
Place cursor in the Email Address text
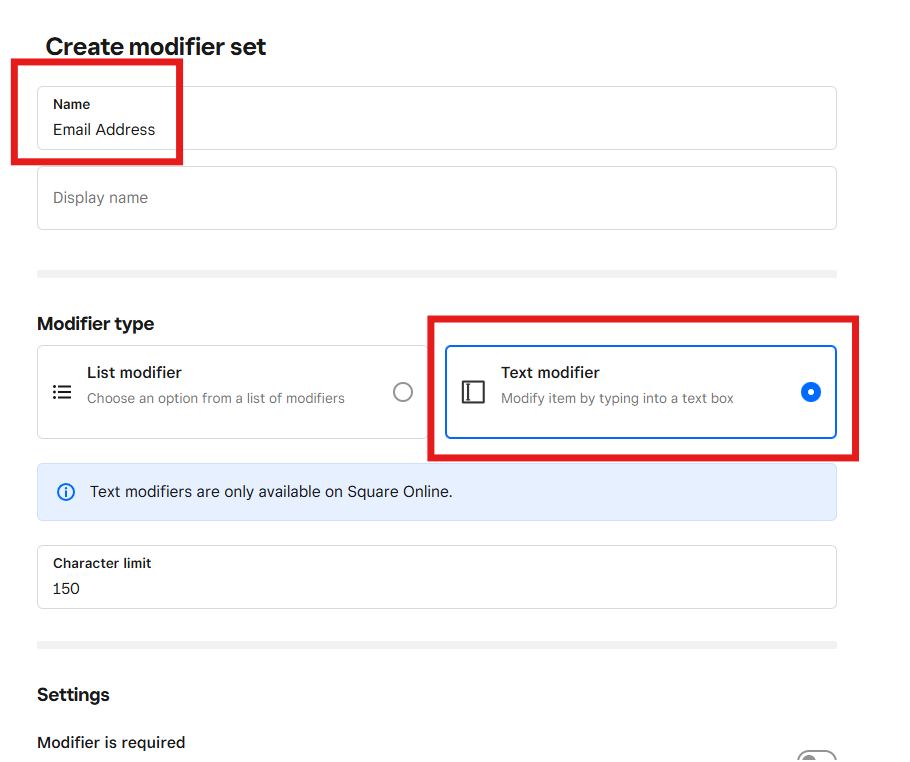coord(104,129)
